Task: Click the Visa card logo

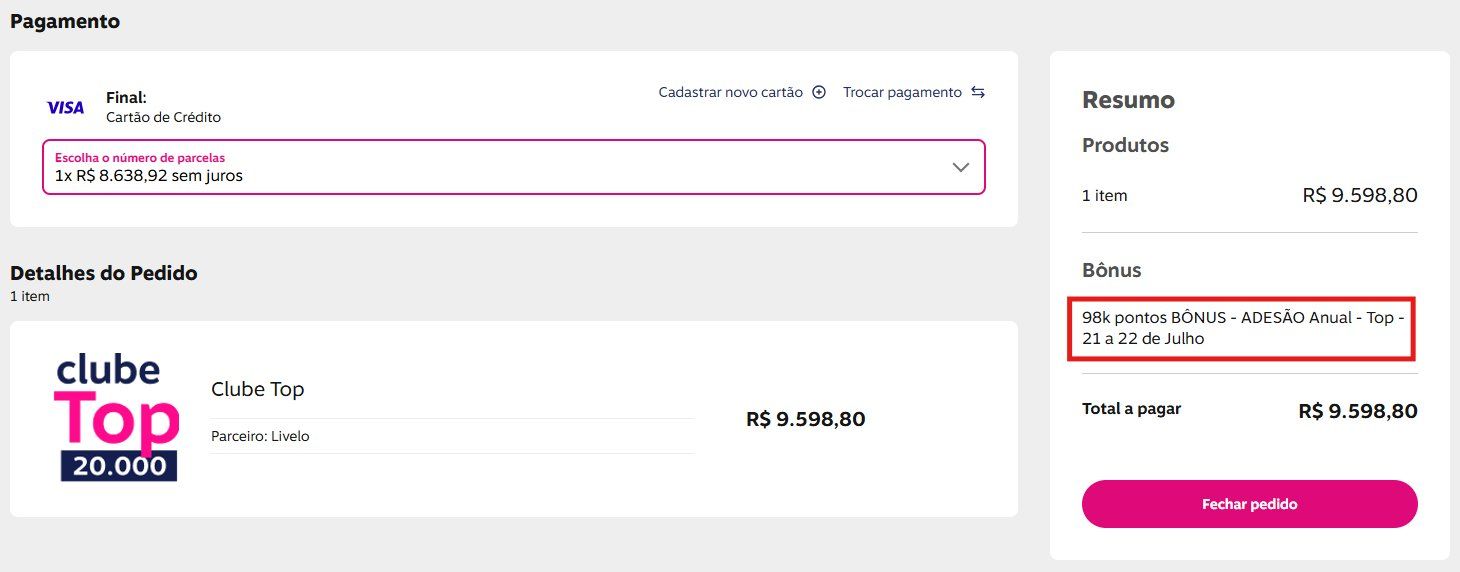Action: (65, 107)
